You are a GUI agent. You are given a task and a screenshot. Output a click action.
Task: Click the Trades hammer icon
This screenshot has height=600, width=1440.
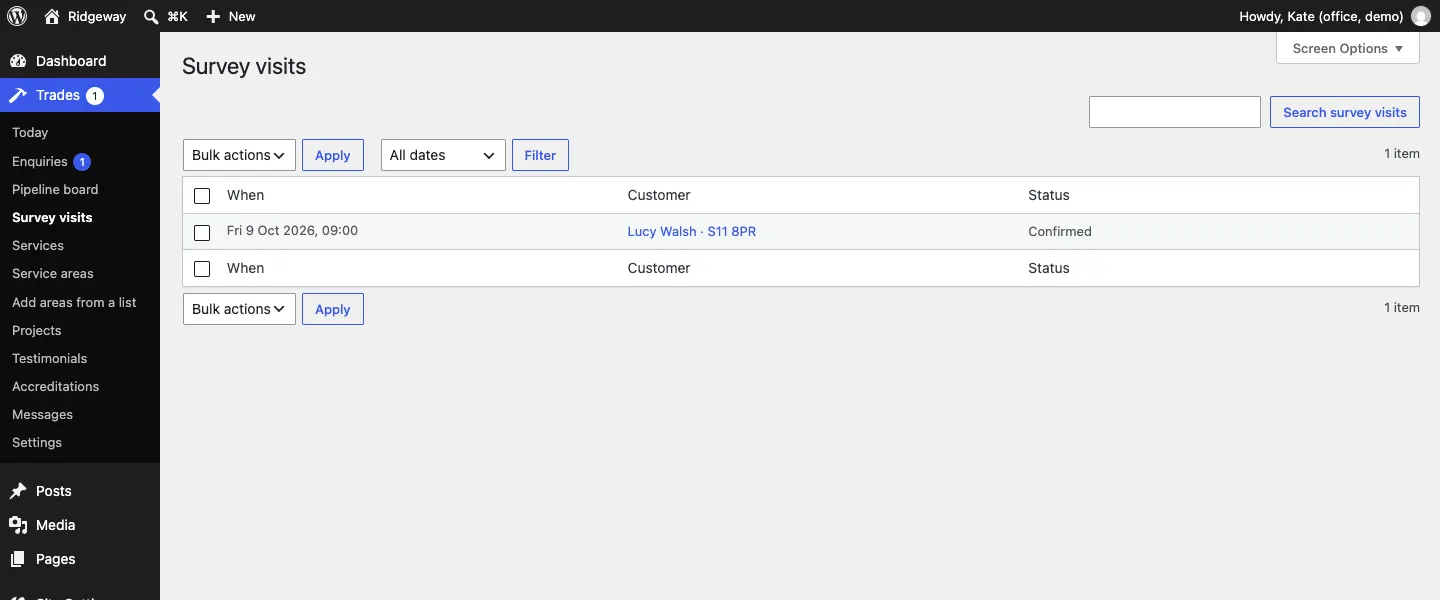click(x=18, y=95)
